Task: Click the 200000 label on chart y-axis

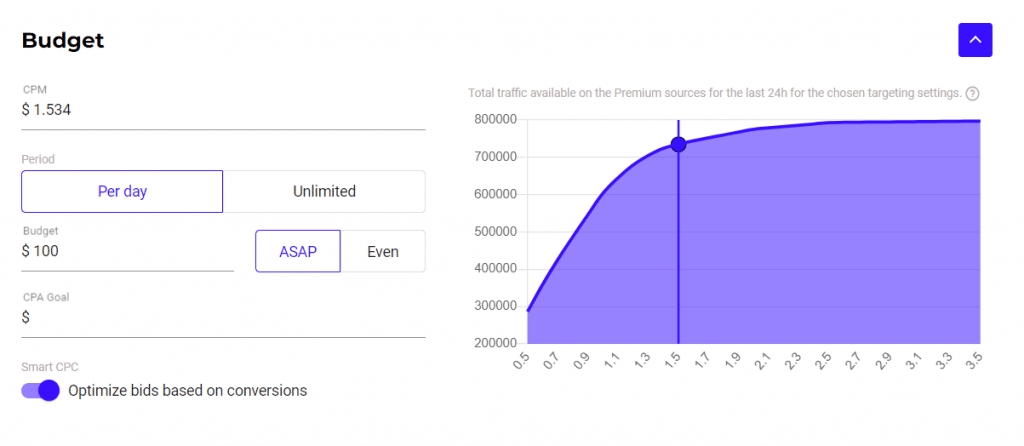Action: click(x=496, y=343)
